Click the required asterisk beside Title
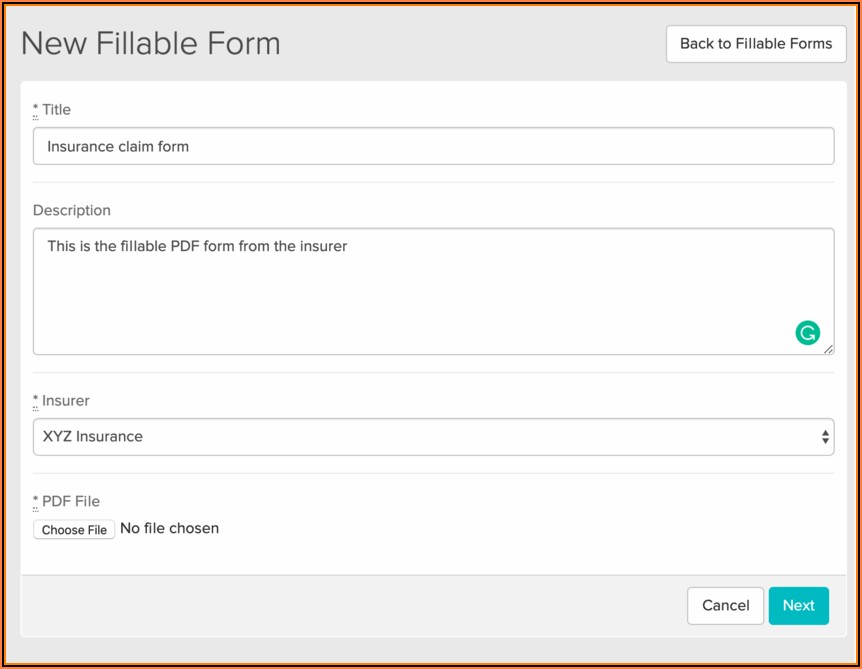 click(x=36, y=110)
